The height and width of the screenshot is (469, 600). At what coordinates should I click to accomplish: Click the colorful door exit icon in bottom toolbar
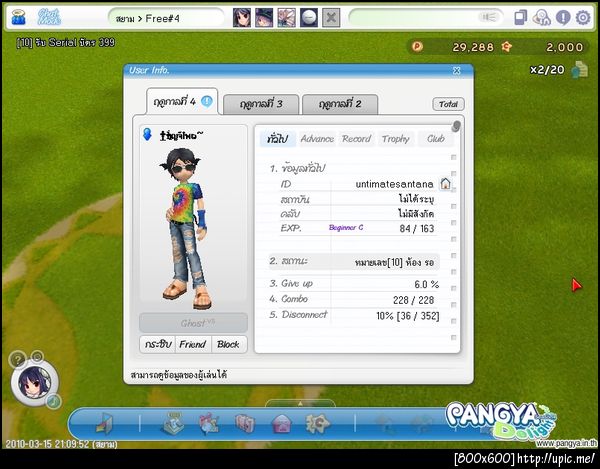(x=104, y=423)
